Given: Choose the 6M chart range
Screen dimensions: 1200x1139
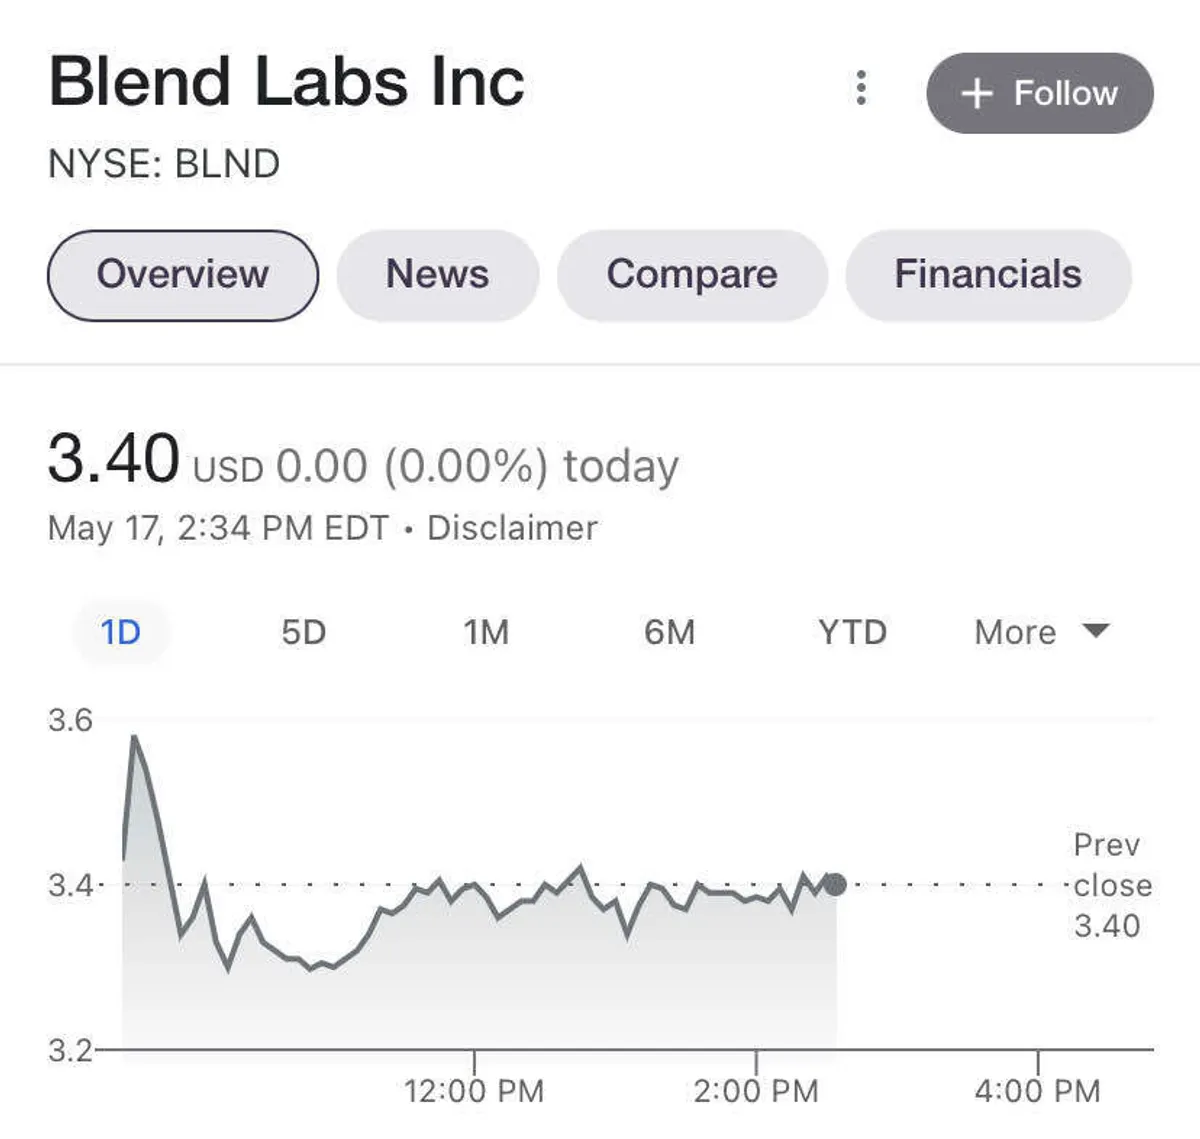Looking at the screenshot, I should [669, 632].
